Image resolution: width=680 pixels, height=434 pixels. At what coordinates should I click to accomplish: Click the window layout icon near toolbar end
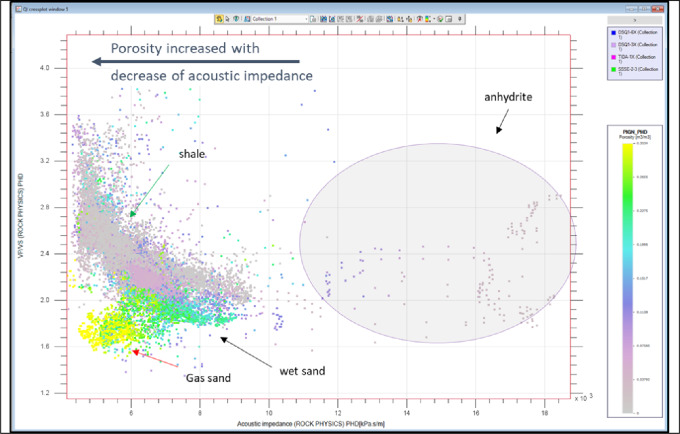tap(449, 19)
